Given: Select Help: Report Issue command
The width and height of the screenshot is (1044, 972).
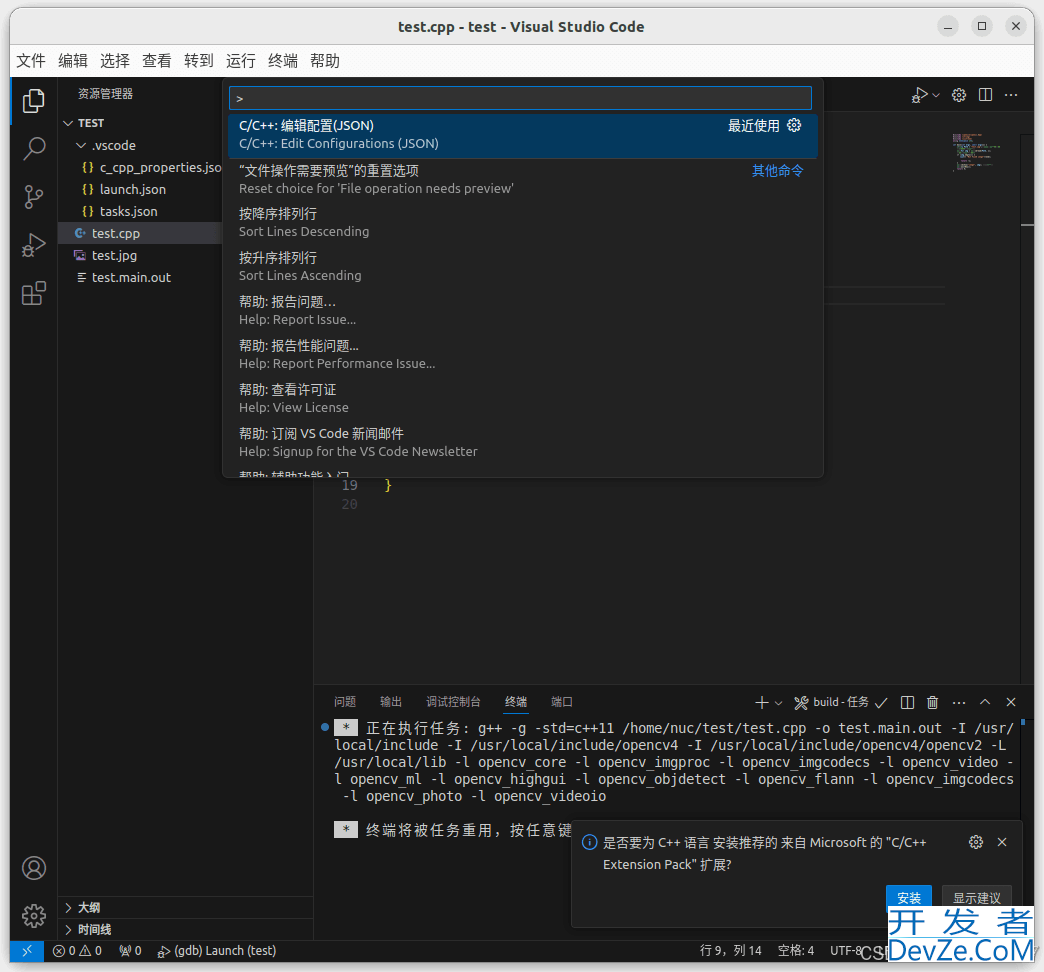Looking at the screenshot, I should pyautogui.click(x=523, y=310).
